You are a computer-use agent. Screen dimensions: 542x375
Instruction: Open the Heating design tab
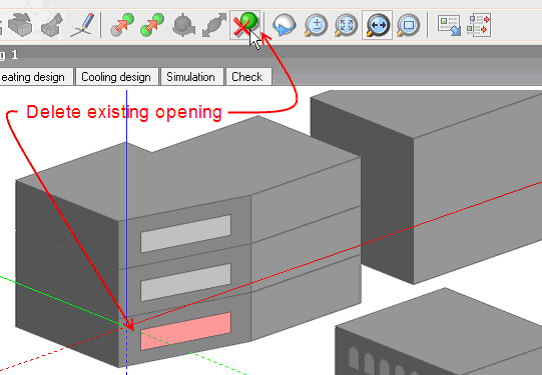click(x=35, y=76)
